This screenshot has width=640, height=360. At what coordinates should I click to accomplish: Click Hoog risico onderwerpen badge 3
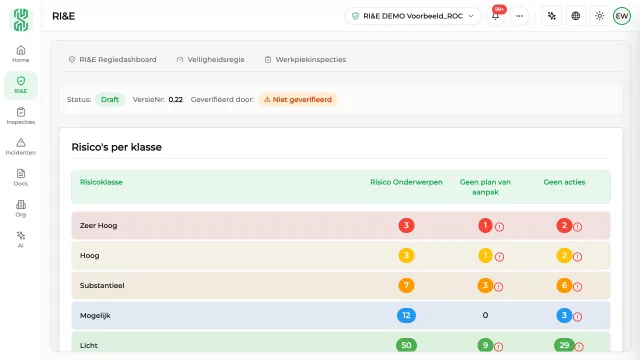click(x=406, y=256)
